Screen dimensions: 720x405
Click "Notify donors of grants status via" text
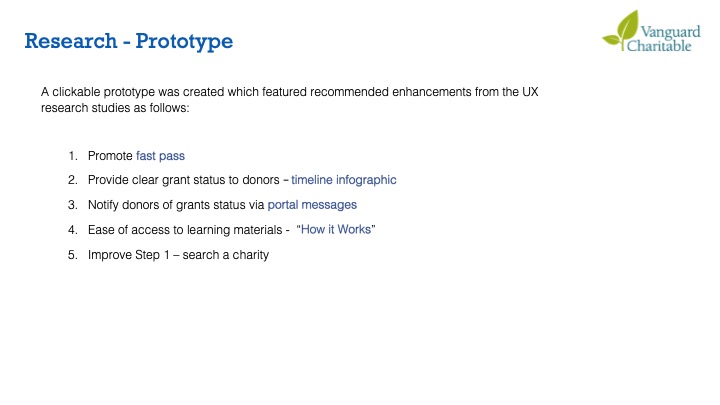point(175,205)
